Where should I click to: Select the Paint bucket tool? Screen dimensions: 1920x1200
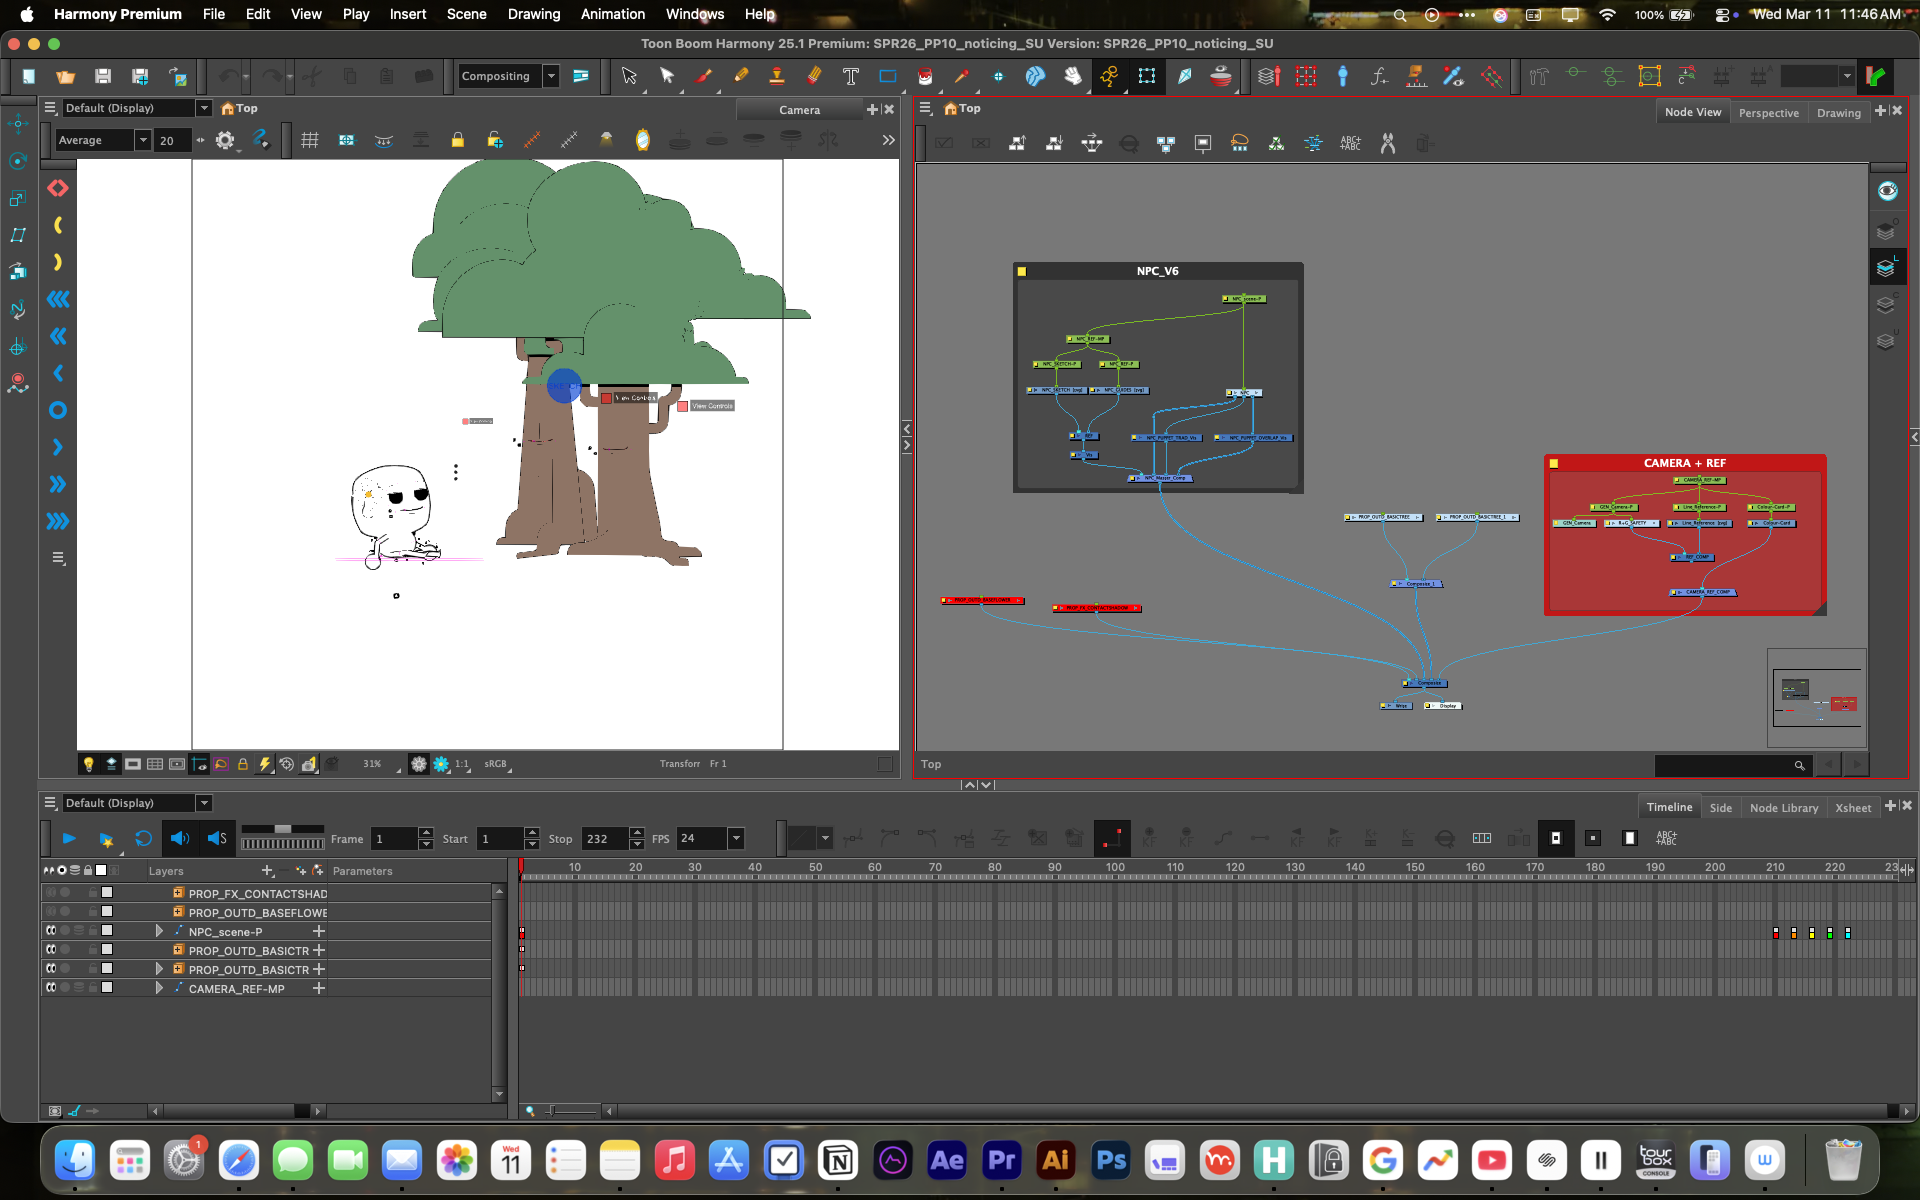tap(924, 76)
